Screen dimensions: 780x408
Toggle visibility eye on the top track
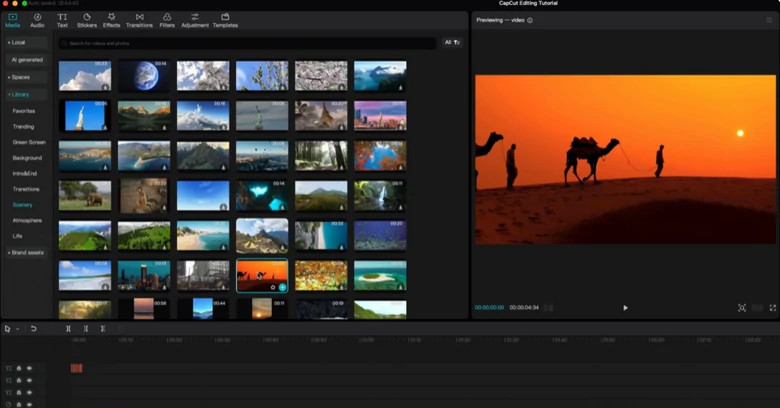coord(29,368)
